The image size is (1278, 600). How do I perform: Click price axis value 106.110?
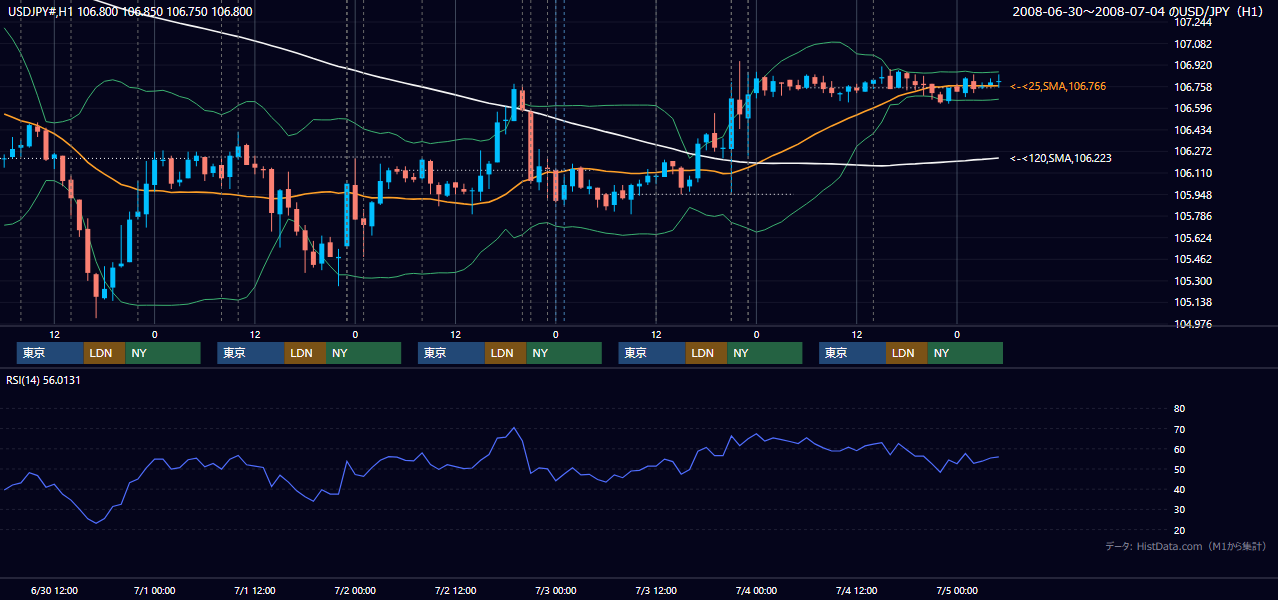point(1193,173)
